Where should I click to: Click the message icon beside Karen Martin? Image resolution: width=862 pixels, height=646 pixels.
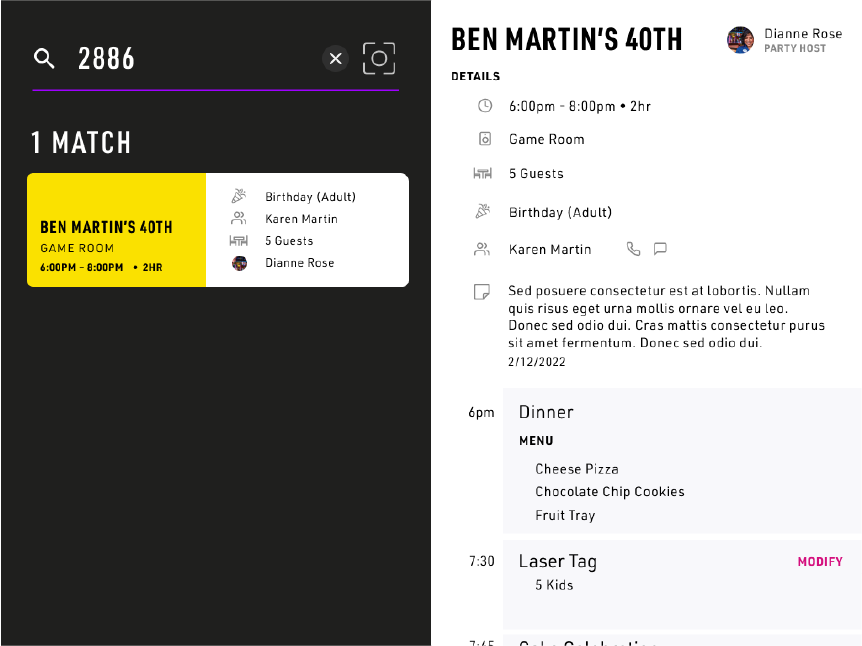pyautogui.click(x=660, y=249)
